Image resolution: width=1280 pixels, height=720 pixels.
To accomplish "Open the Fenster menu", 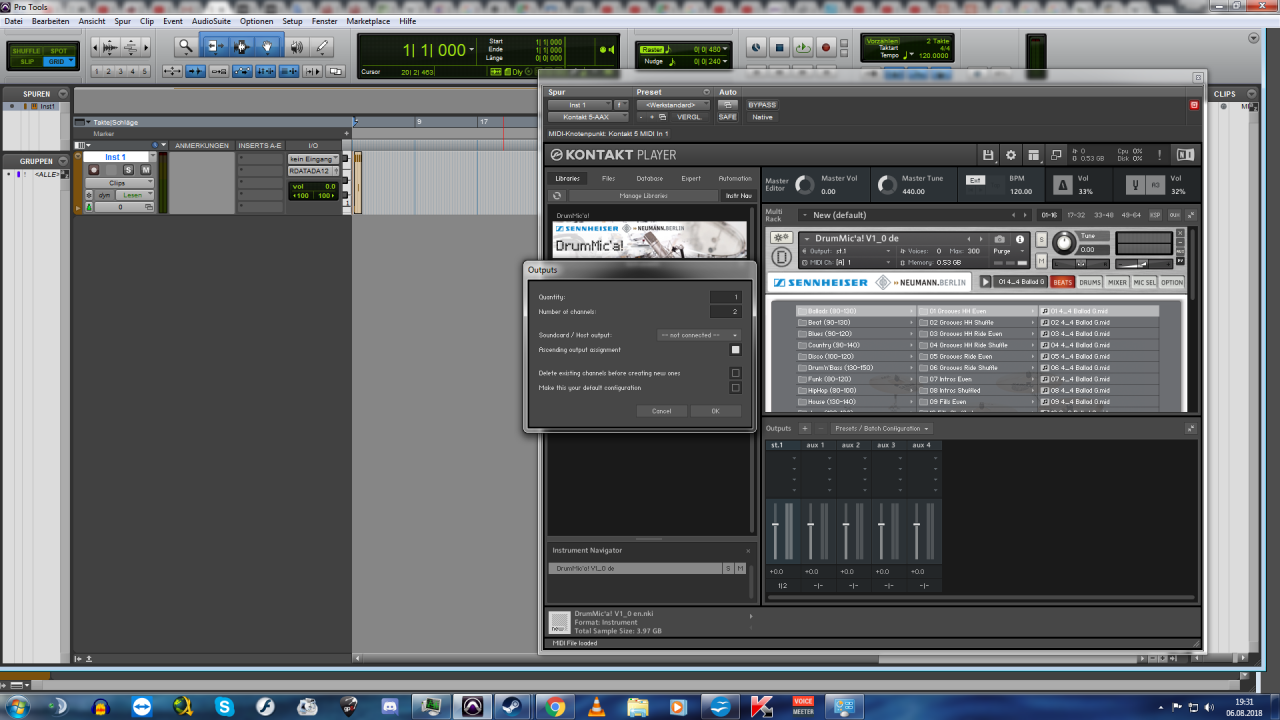I will [325, 21].
